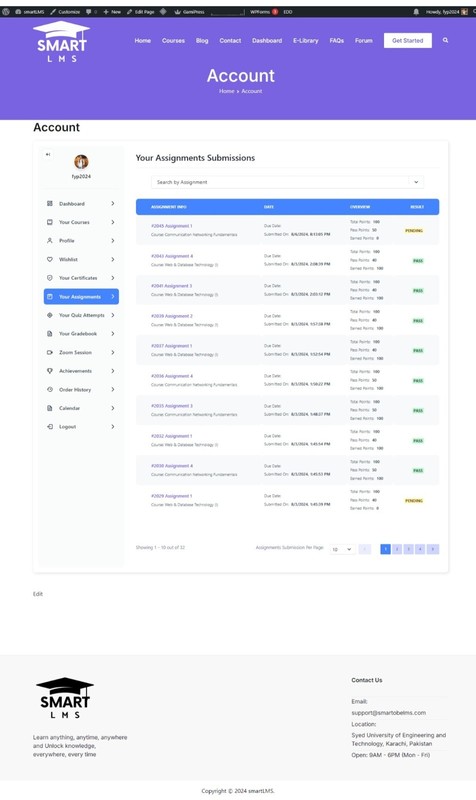Click New in the admin bar

point(112,12)
